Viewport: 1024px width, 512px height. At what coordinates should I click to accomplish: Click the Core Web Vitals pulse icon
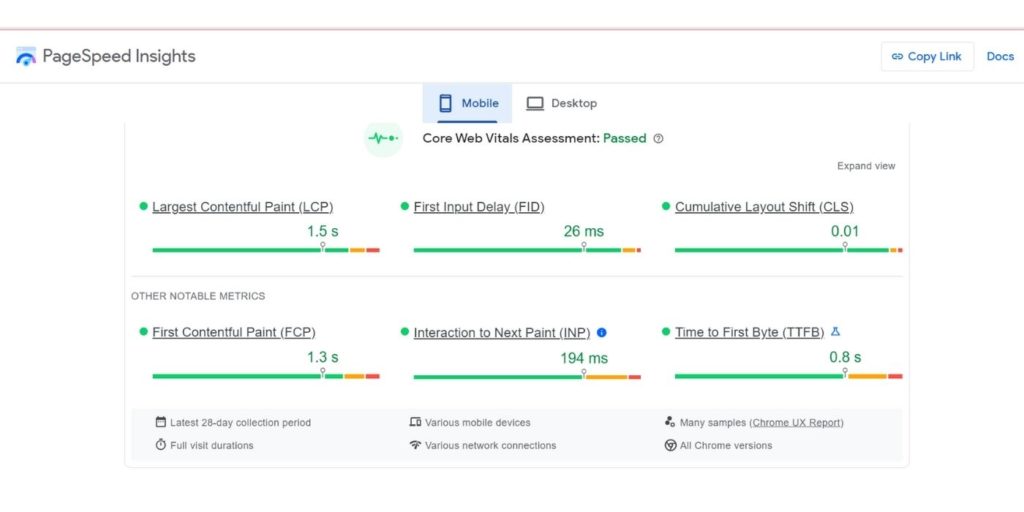pyautogui.click(x=383, y=138)
